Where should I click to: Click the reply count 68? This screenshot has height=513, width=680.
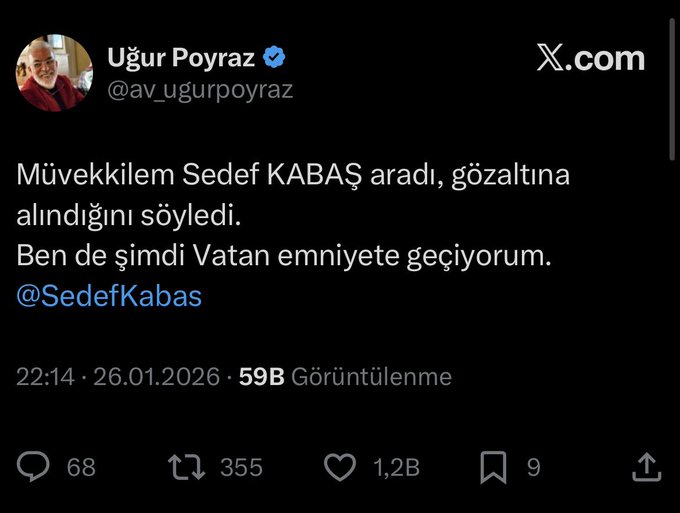coord(80,467)
